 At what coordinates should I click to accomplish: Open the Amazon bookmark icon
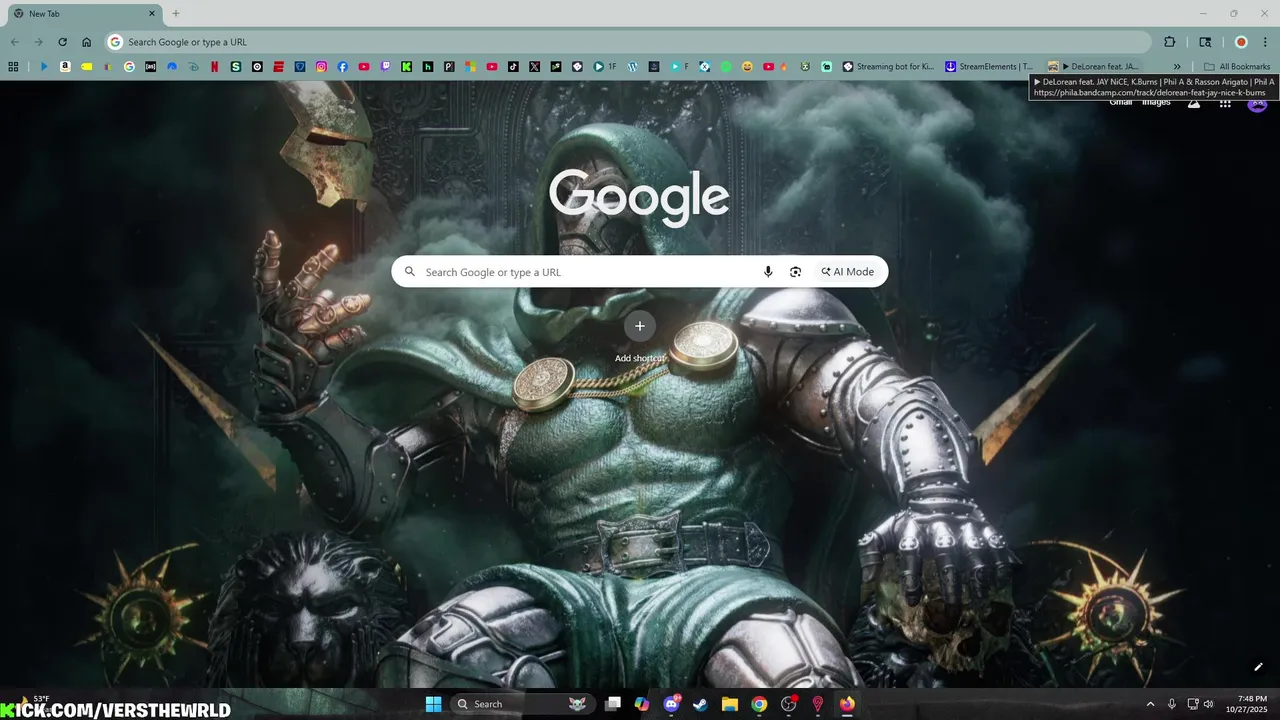(65, 67)
